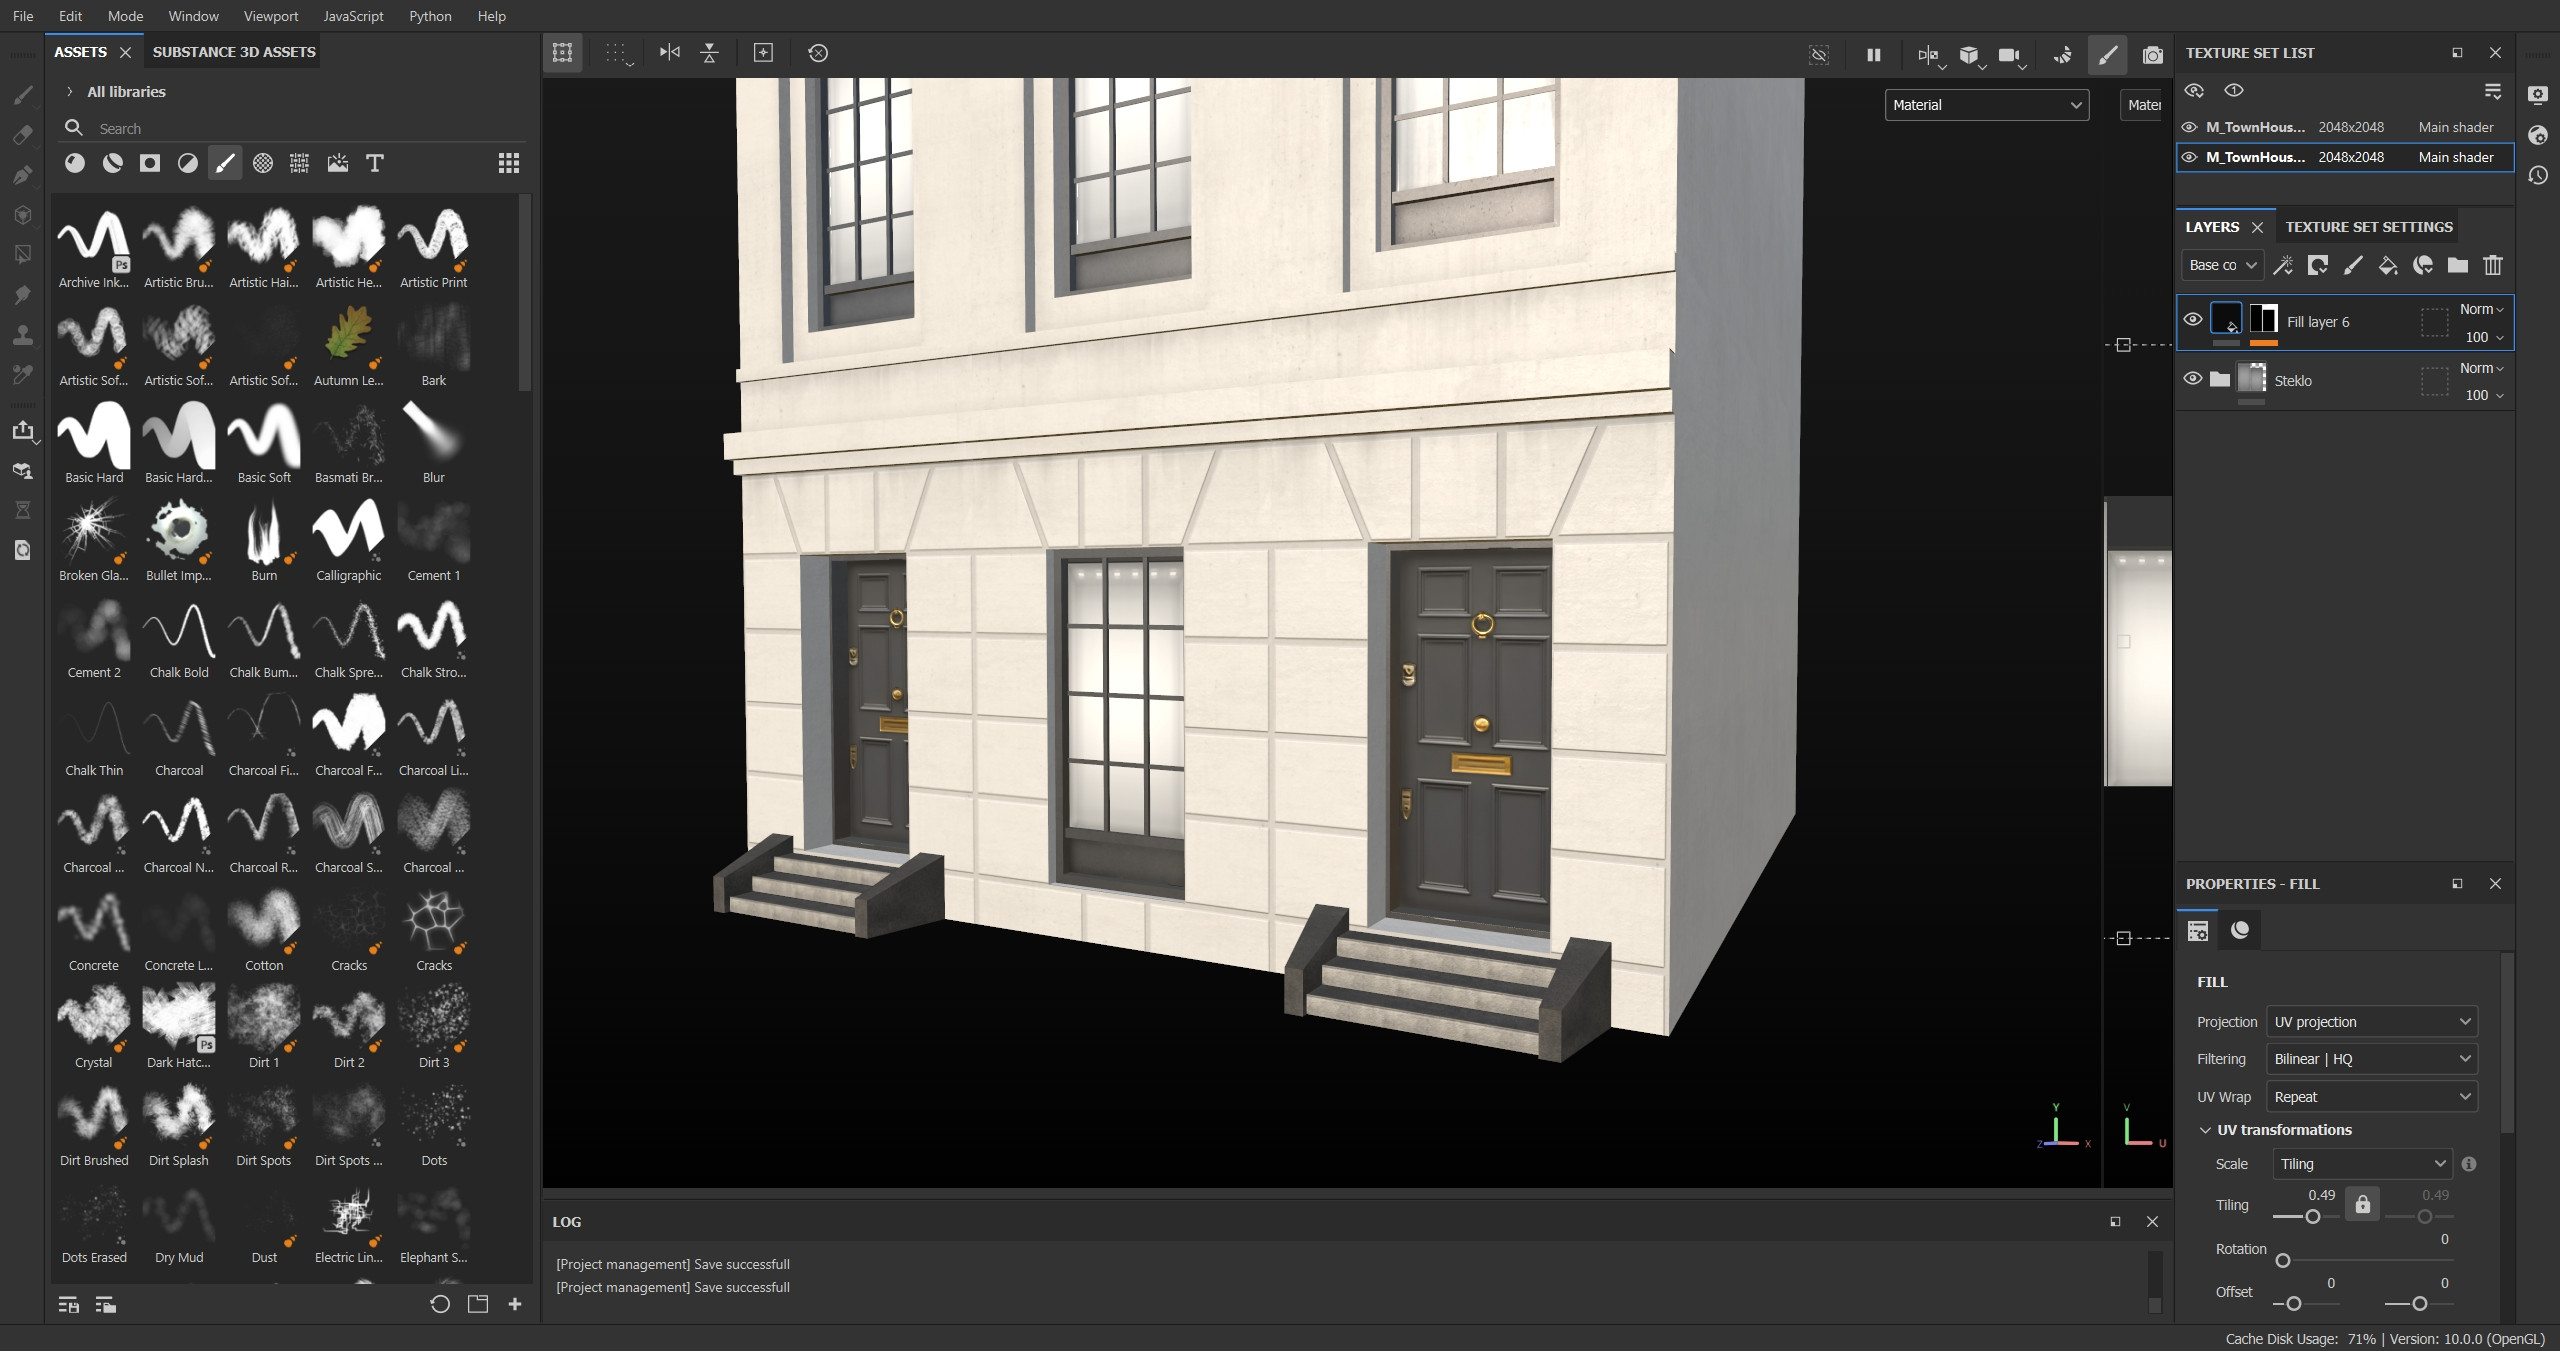Viewport: 2560px width, 1351px height.
Task: Click the Rotation slider handle
Action: [x=2282, y=1261]
